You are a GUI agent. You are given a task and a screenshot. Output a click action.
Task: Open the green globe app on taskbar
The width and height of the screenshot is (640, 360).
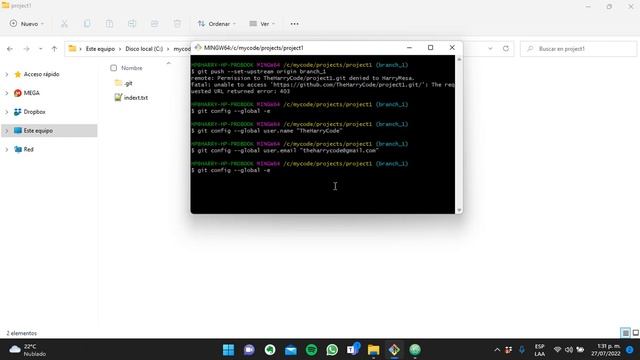[415, 350]
